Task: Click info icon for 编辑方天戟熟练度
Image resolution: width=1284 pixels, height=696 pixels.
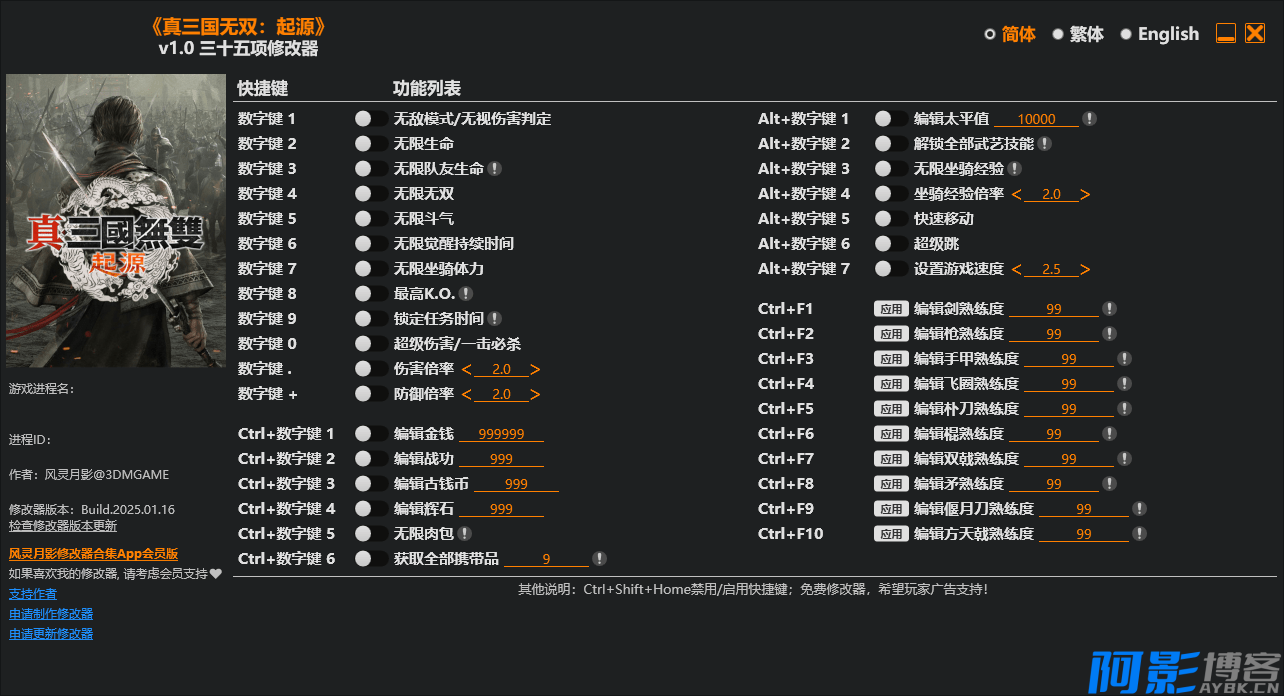Action: click(x=1139, y=534)
